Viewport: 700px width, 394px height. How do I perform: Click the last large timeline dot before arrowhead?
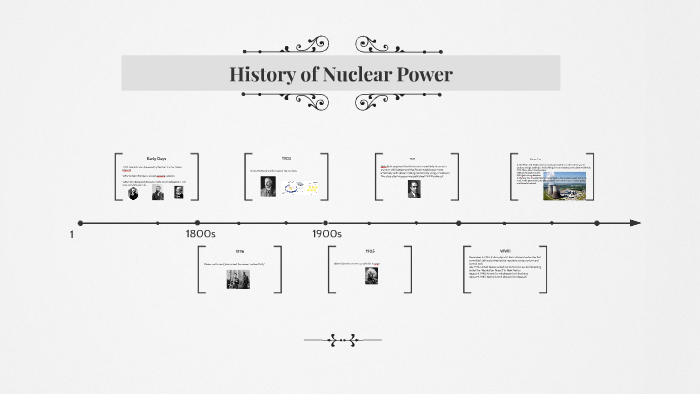click(597, 223)
